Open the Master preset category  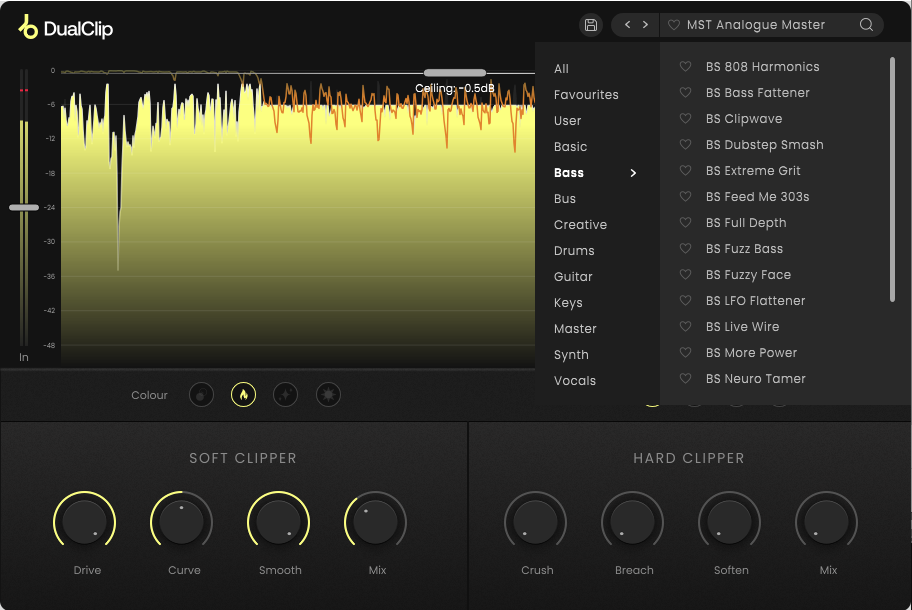click(x=575, y=329)
